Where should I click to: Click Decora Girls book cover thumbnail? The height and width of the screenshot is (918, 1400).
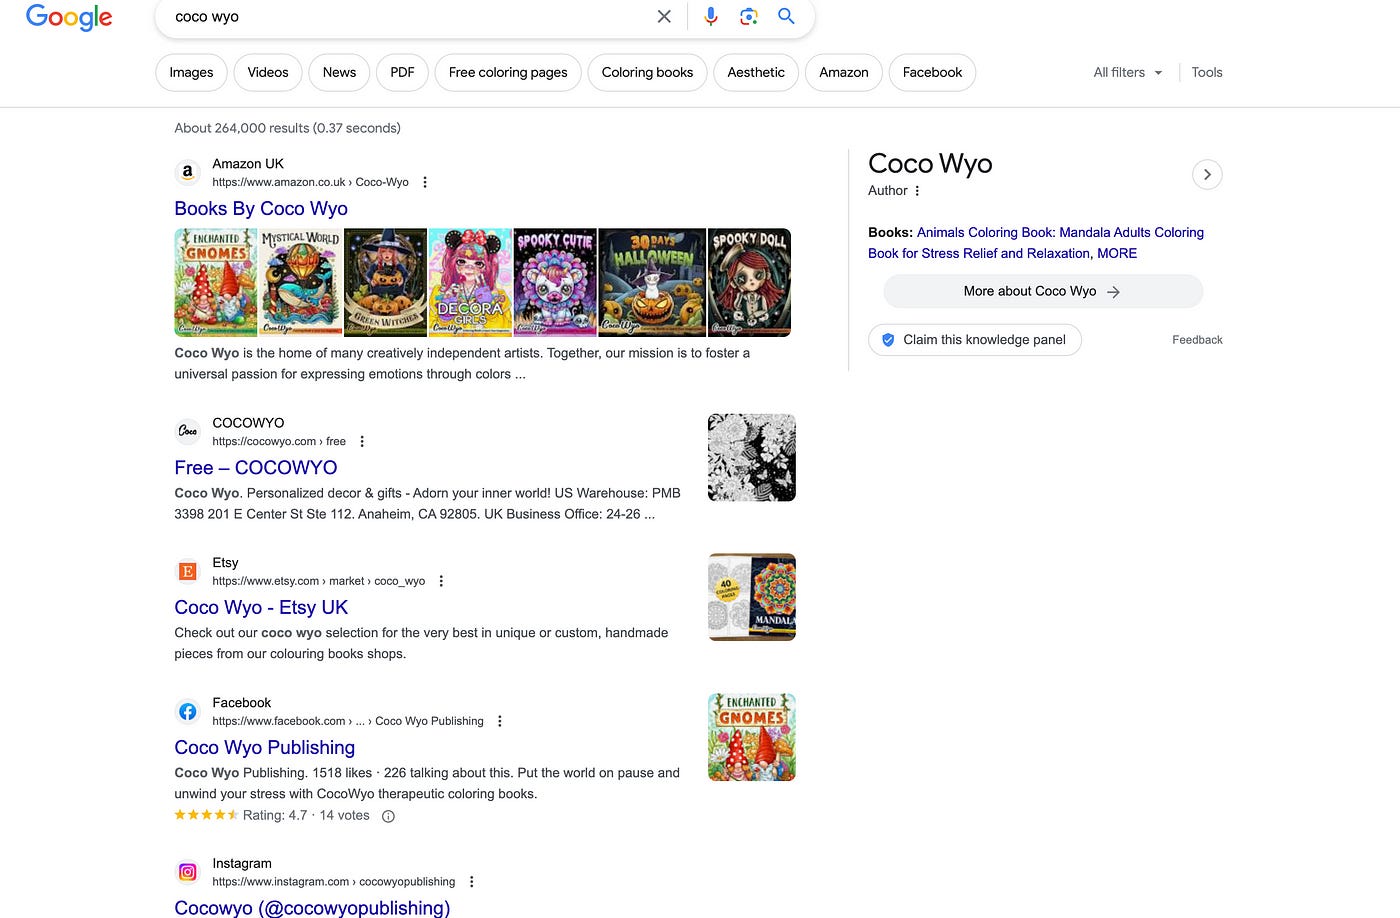pos(470,283)
